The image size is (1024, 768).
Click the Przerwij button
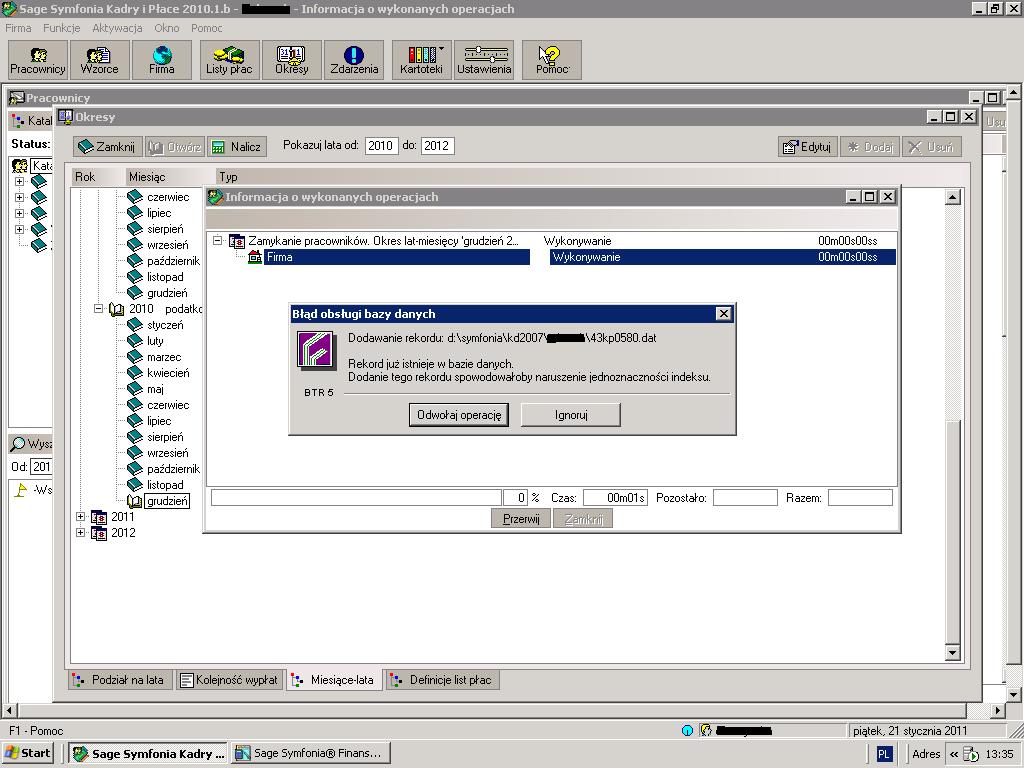click(x=521, y=519)
